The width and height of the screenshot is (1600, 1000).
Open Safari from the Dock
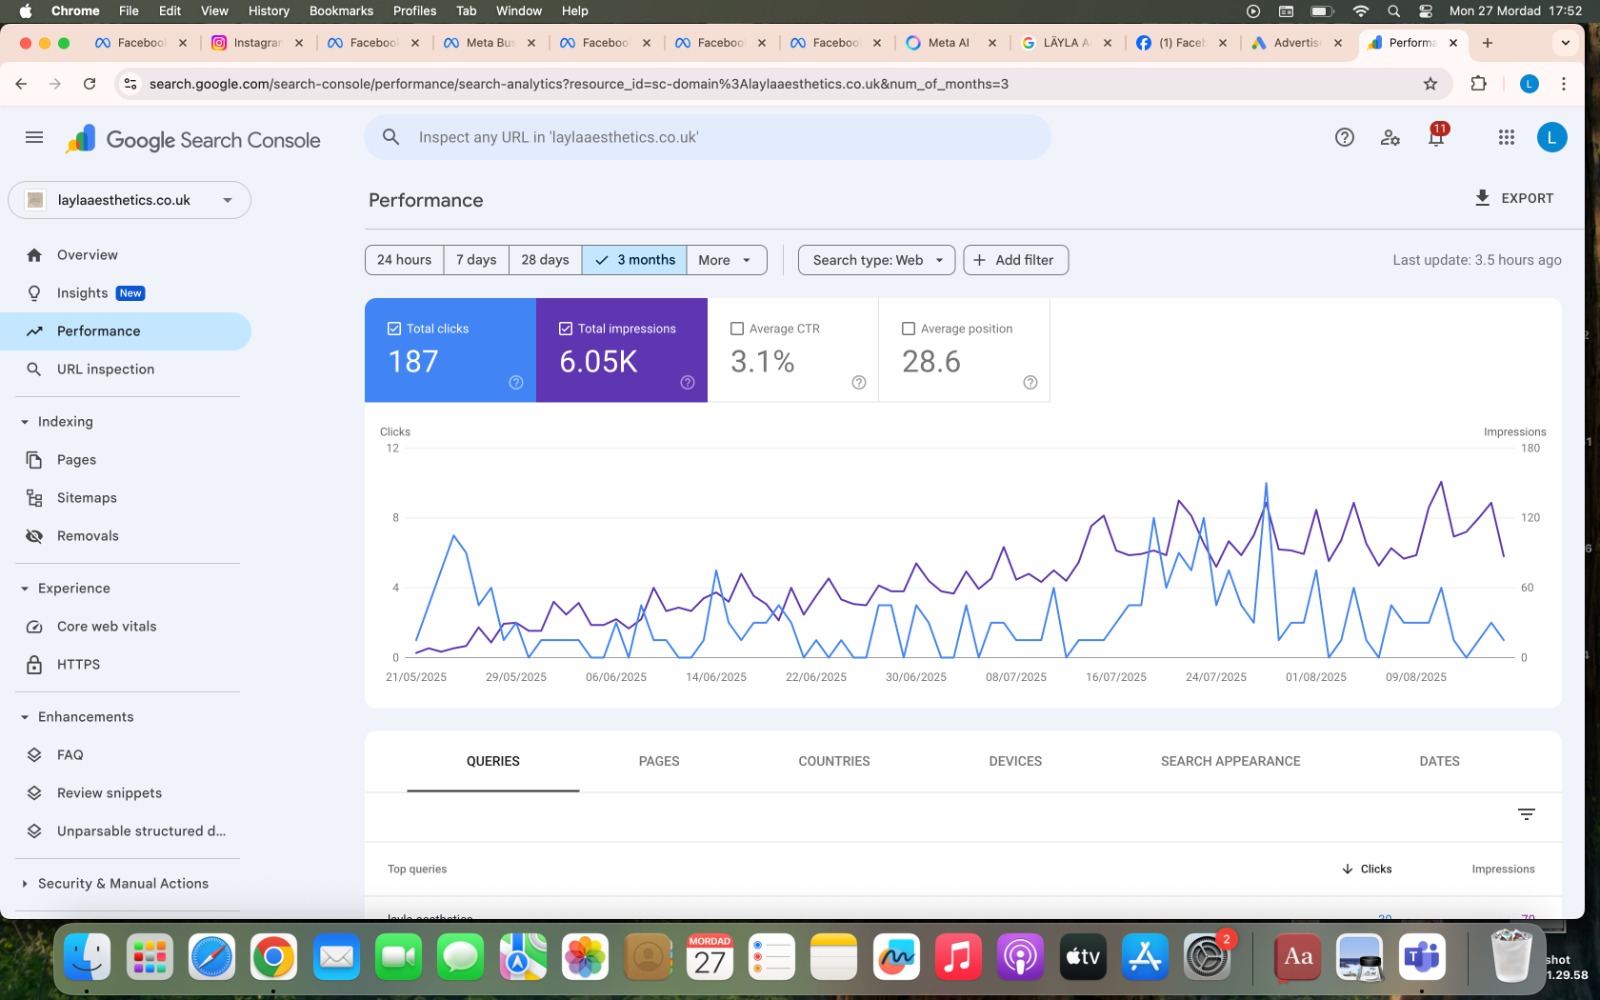212,958
